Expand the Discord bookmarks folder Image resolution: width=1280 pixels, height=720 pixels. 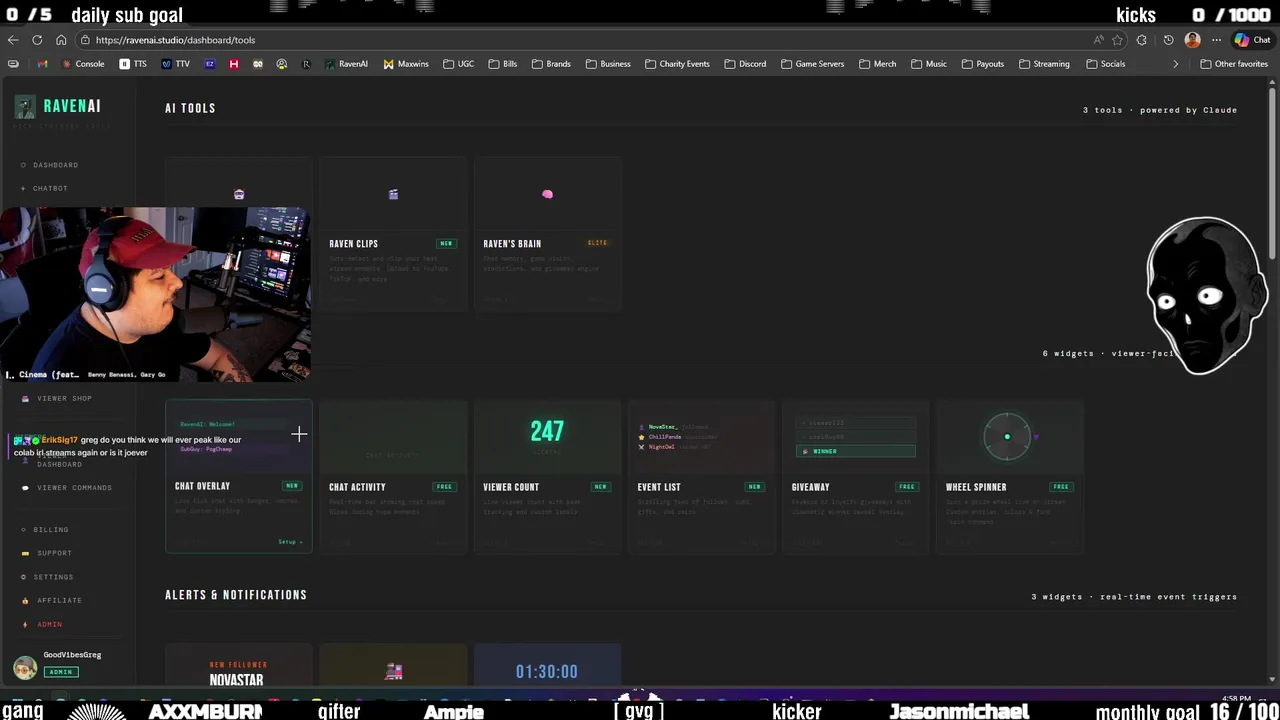pos(745,64)
